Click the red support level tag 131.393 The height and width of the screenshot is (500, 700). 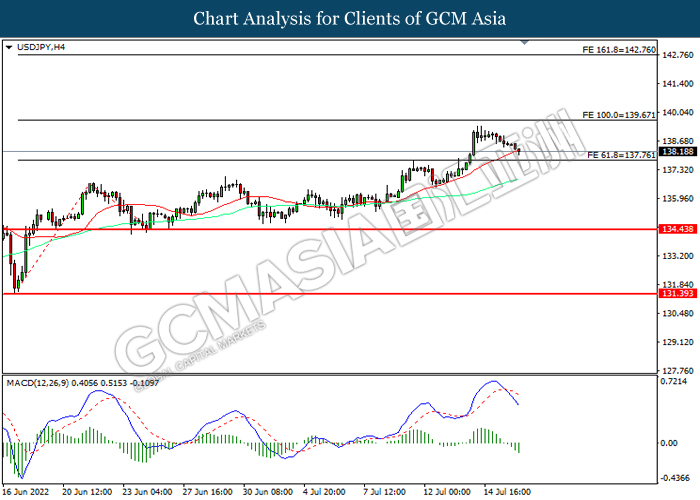point(678,293)
